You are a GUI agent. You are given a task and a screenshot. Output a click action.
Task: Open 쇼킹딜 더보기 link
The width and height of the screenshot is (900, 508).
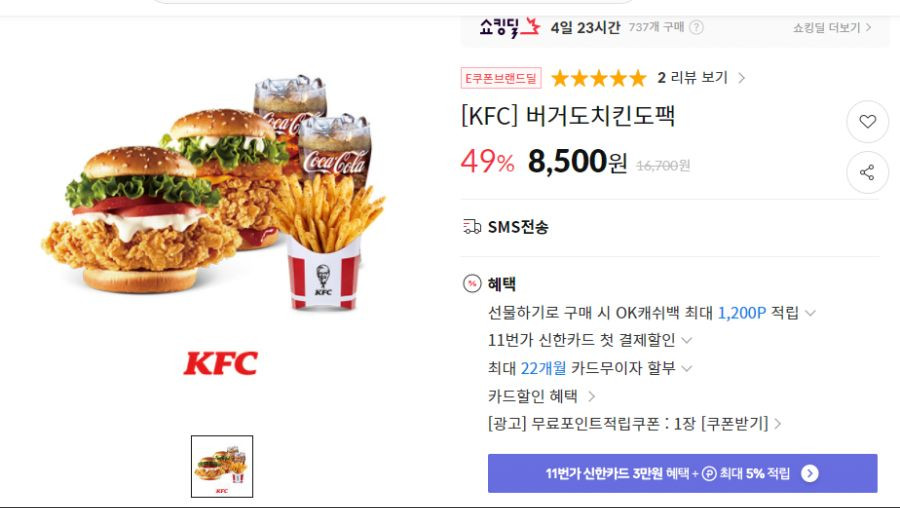tap(832, 28)
